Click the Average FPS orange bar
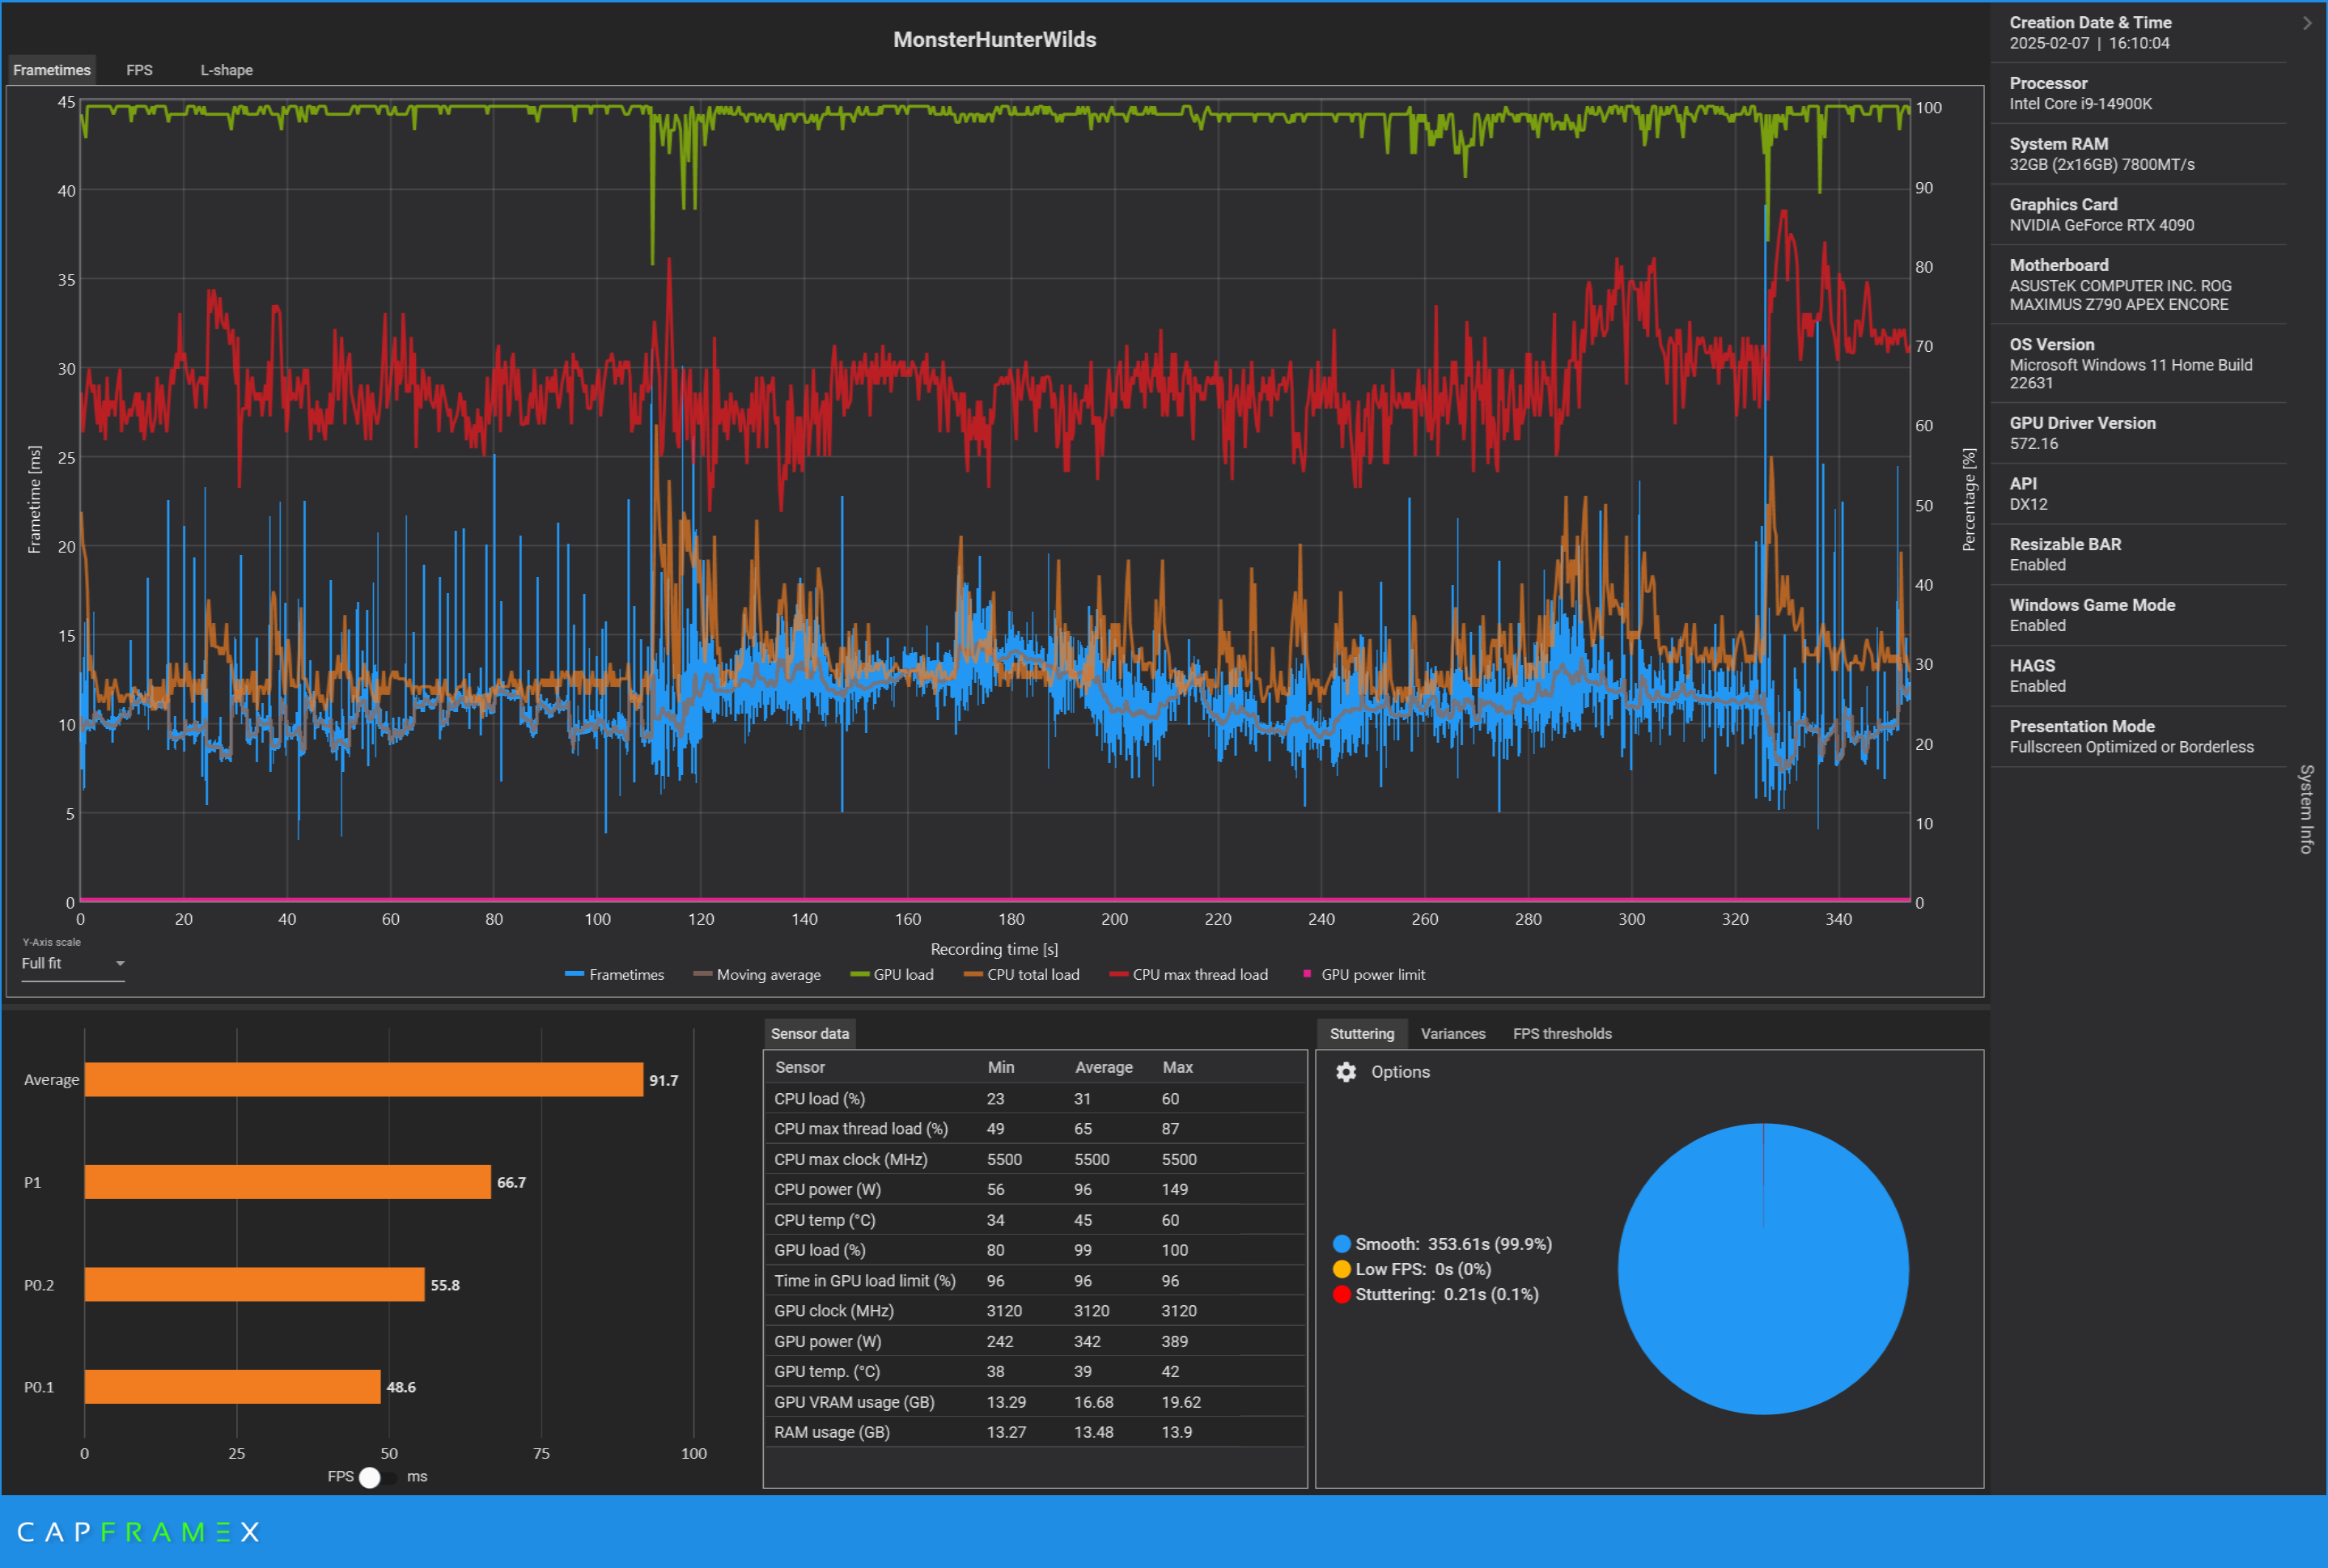This screenshot has width=2328, height=1568. coord(363,1080)
